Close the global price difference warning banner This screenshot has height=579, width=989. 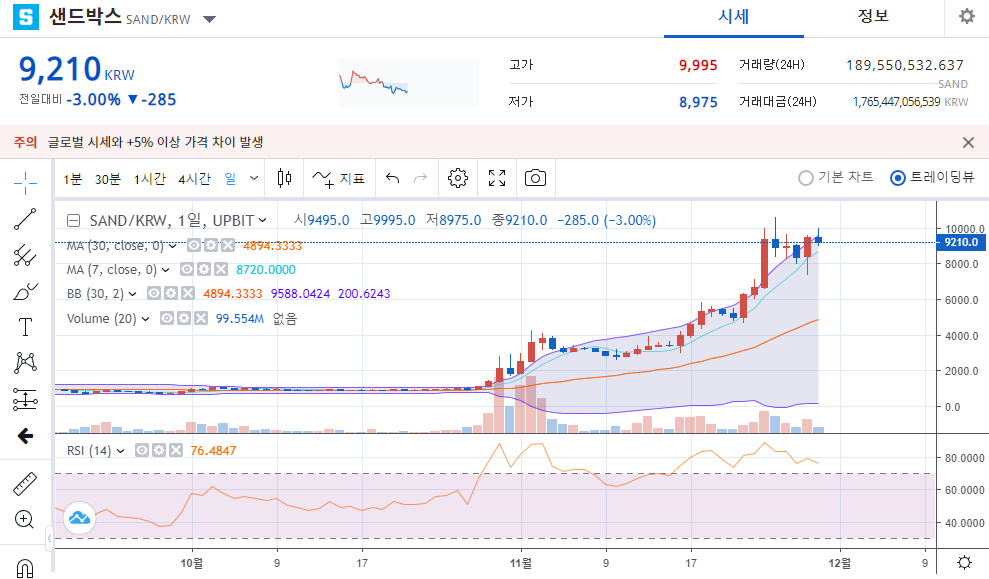click(969, 143)
